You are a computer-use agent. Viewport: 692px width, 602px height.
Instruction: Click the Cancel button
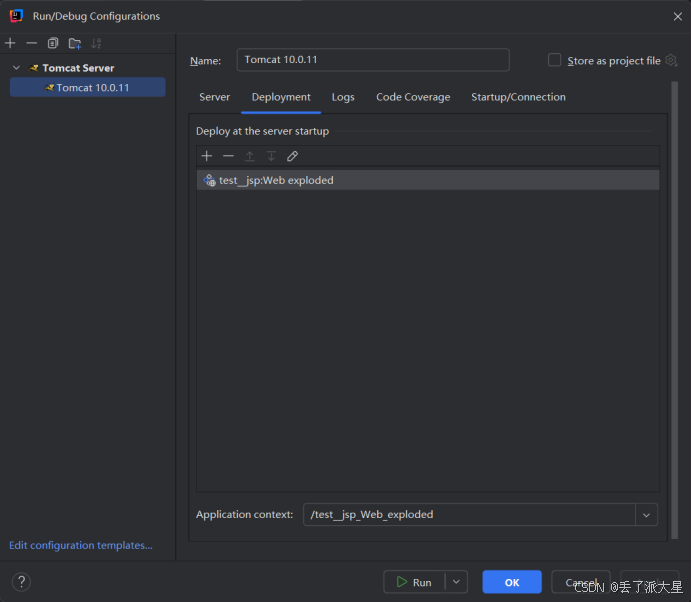coord(581,582)
